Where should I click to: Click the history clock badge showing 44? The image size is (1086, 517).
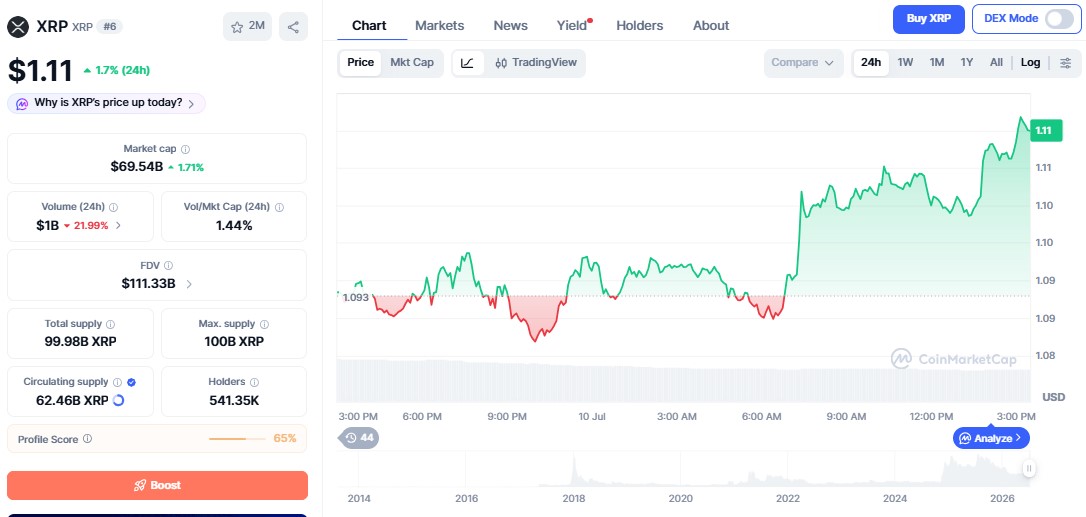coord(359,438)
